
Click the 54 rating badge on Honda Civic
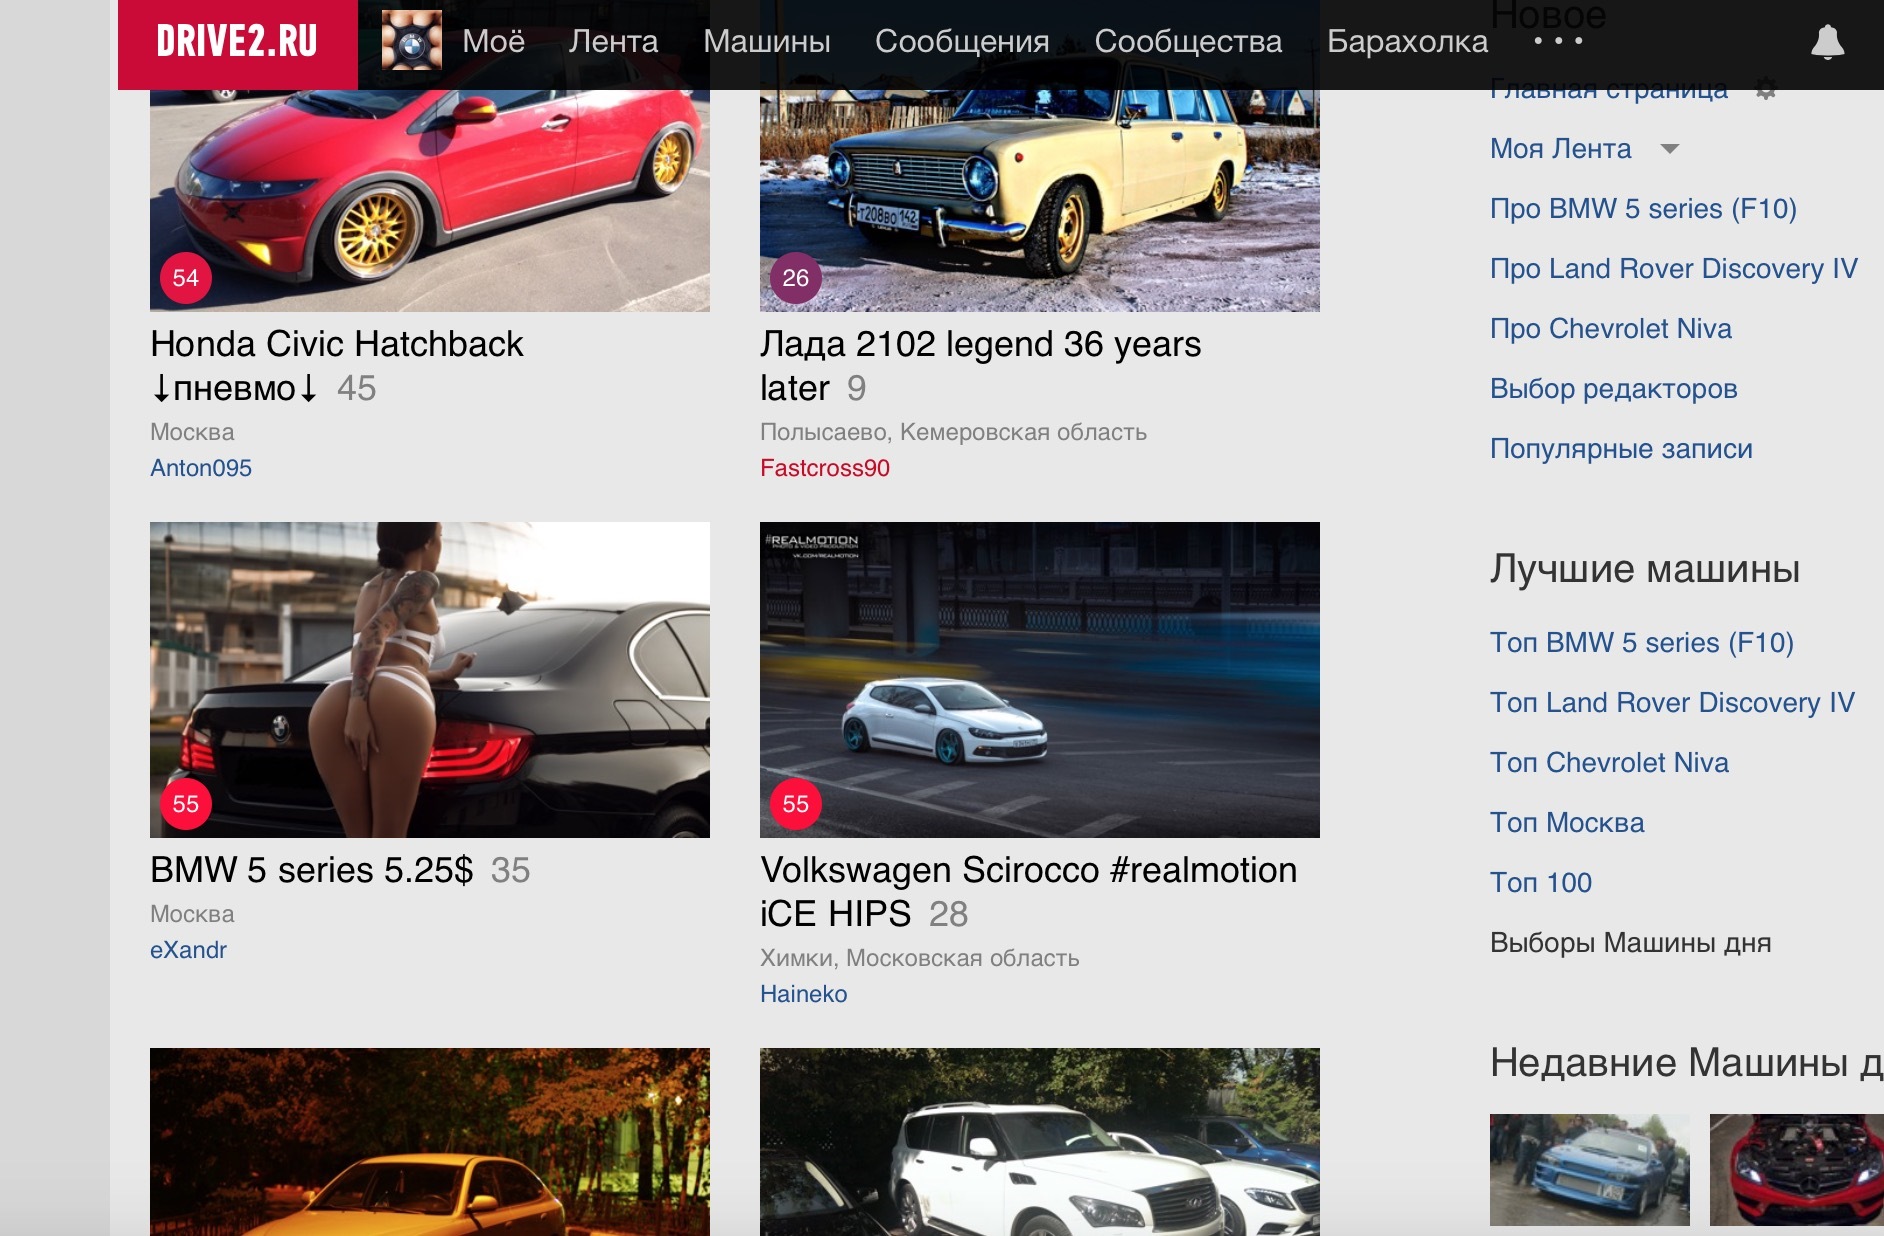[x=186, y=278]
